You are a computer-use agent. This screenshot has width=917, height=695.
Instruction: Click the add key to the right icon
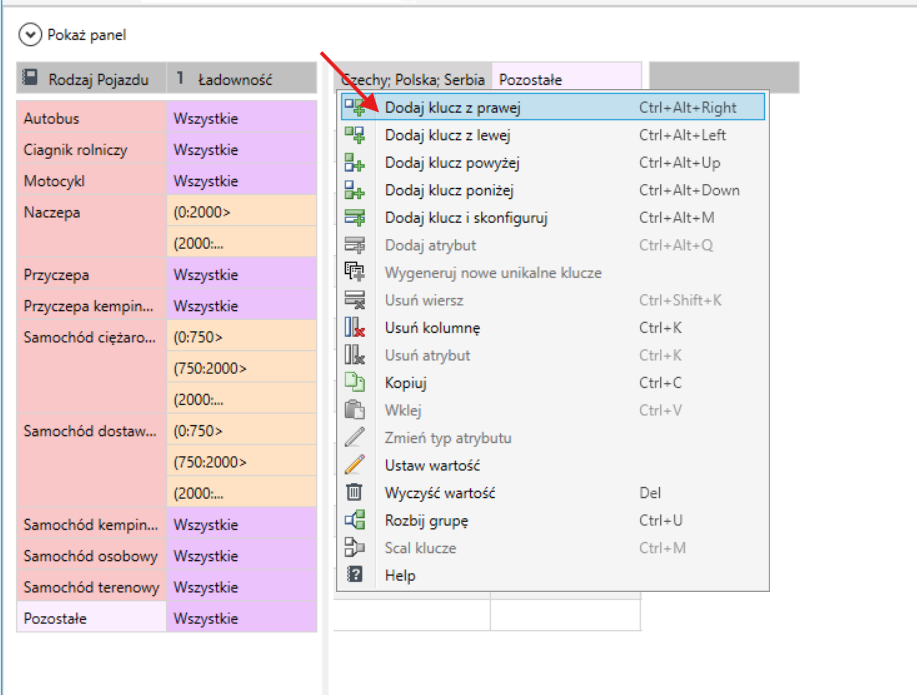[x=354, y=107]
